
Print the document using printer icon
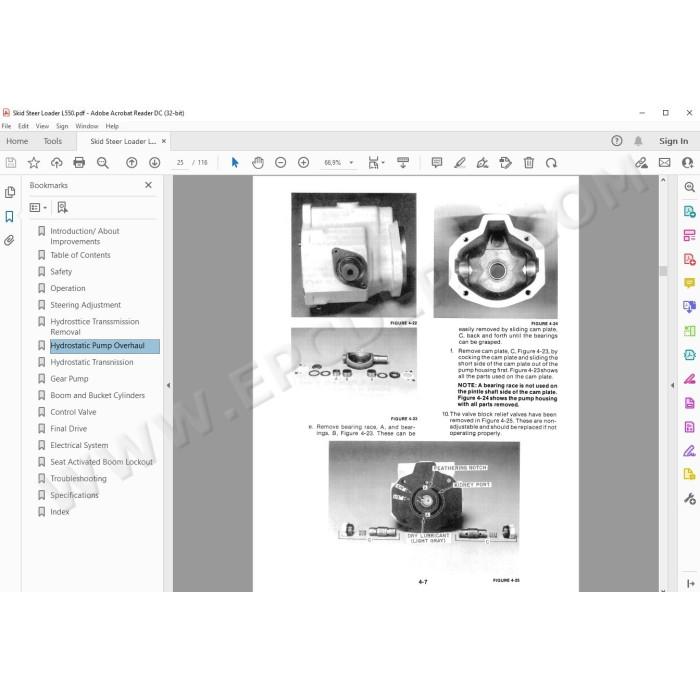coord(79,163)
